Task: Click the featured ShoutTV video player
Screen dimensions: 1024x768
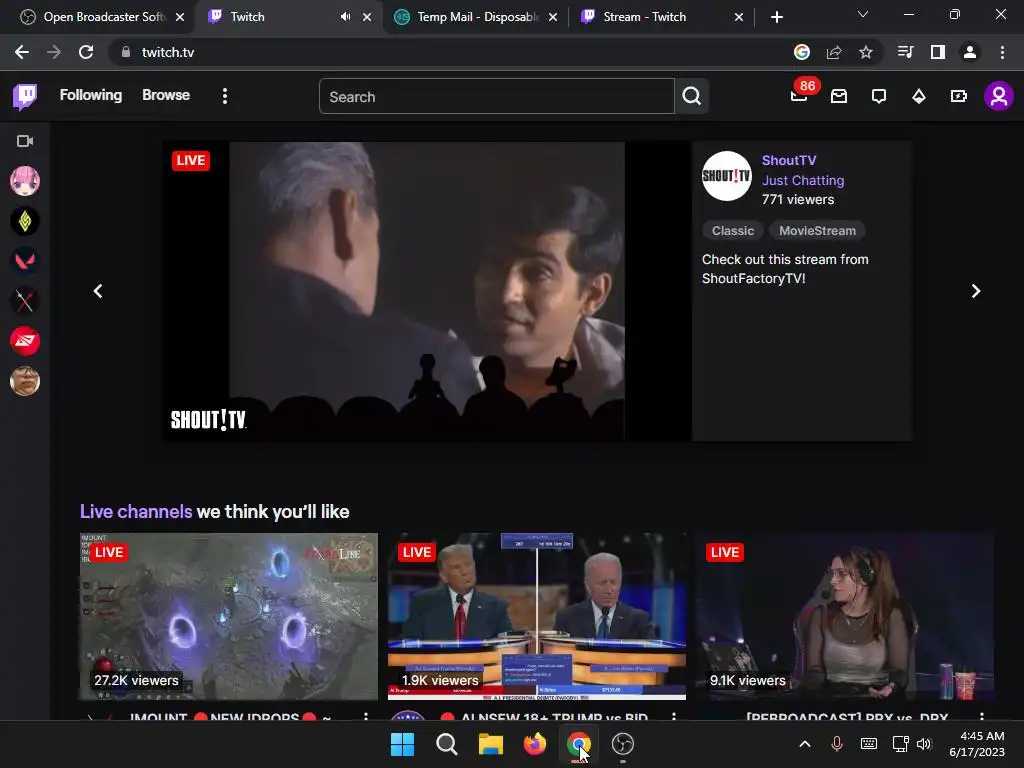Action: pyautogui.click(x=427, y=291)
